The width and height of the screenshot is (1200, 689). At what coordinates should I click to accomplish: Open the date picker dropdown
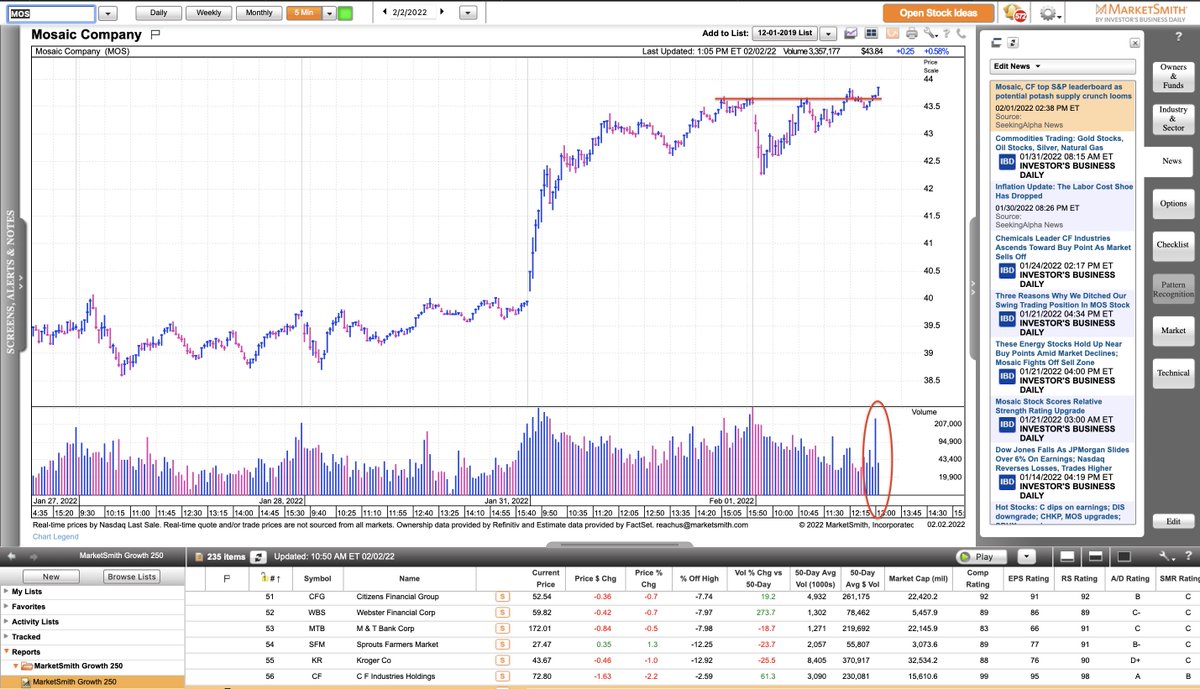pos(468,13)
